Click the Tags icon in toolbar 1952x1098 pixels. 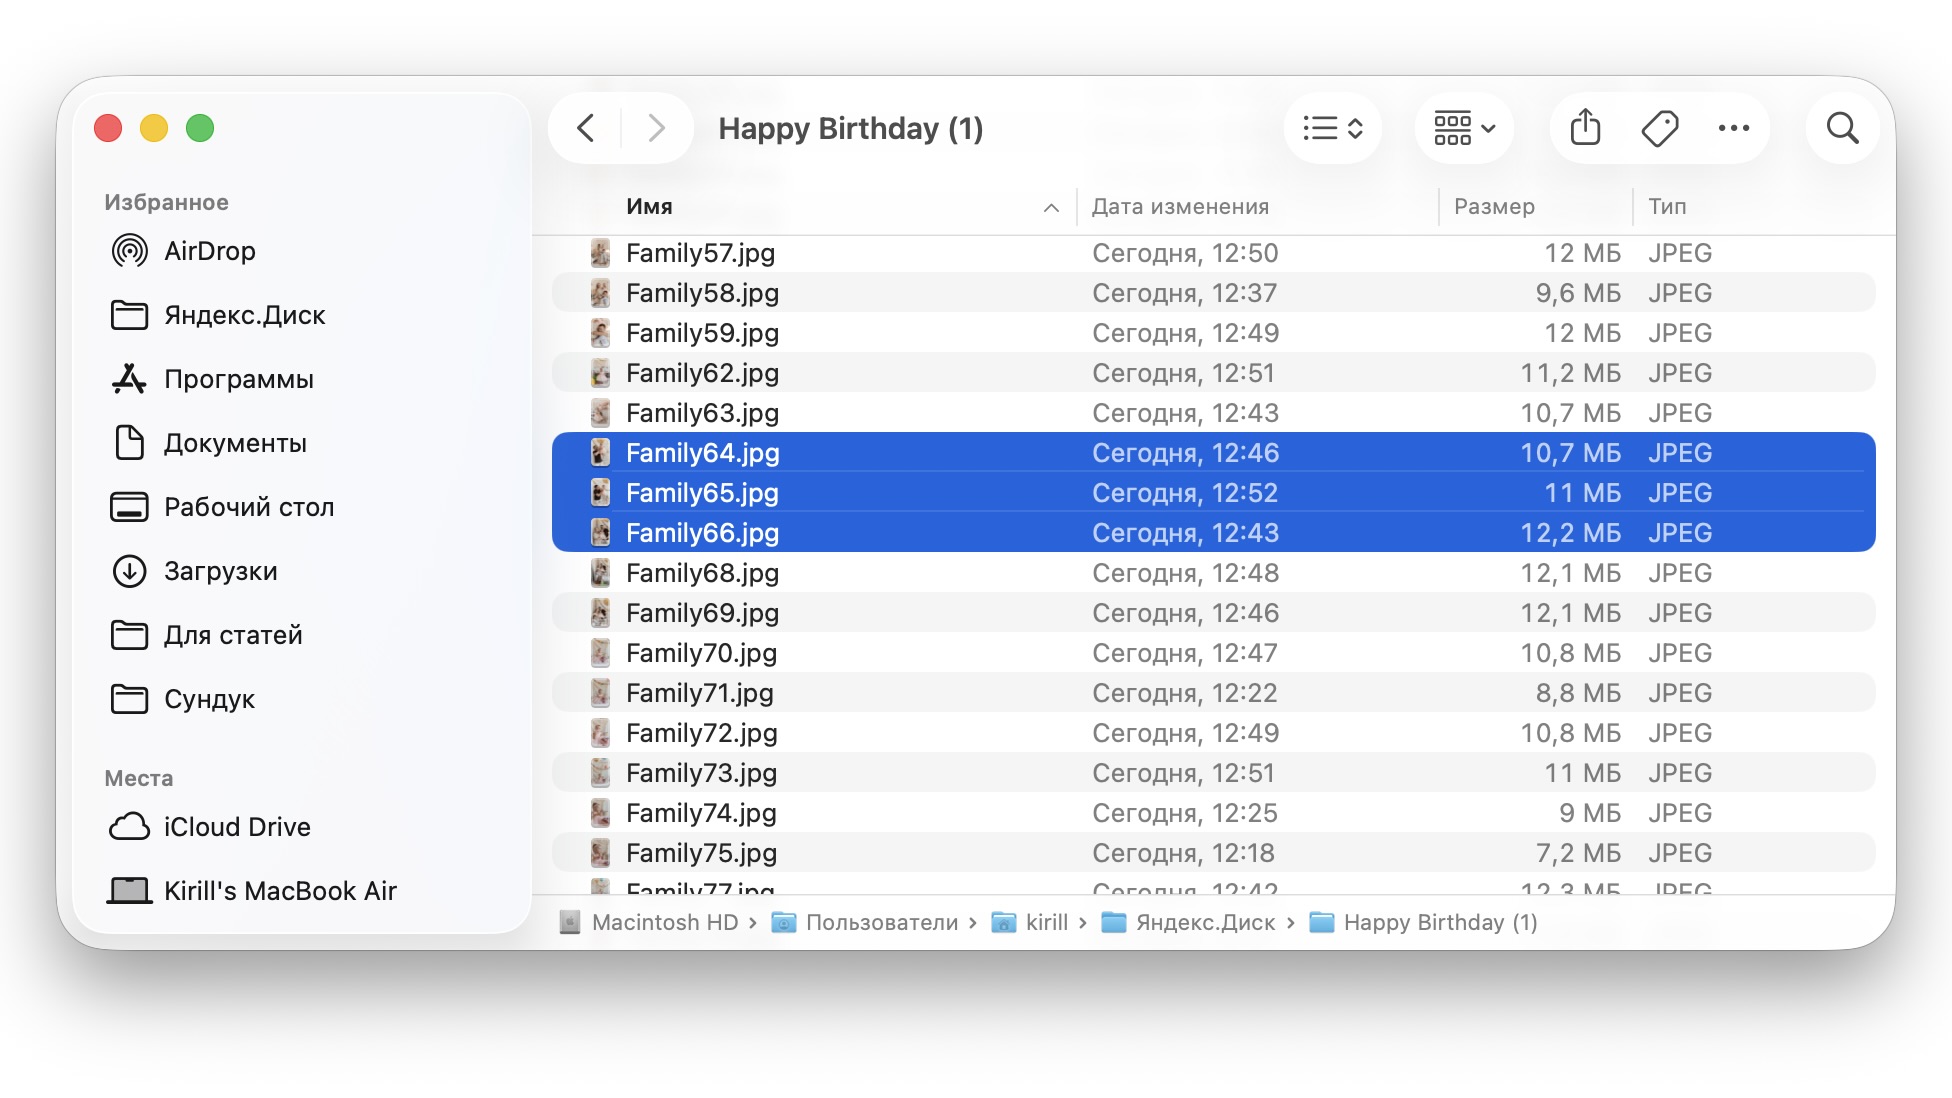click(x=1660, y=128)
